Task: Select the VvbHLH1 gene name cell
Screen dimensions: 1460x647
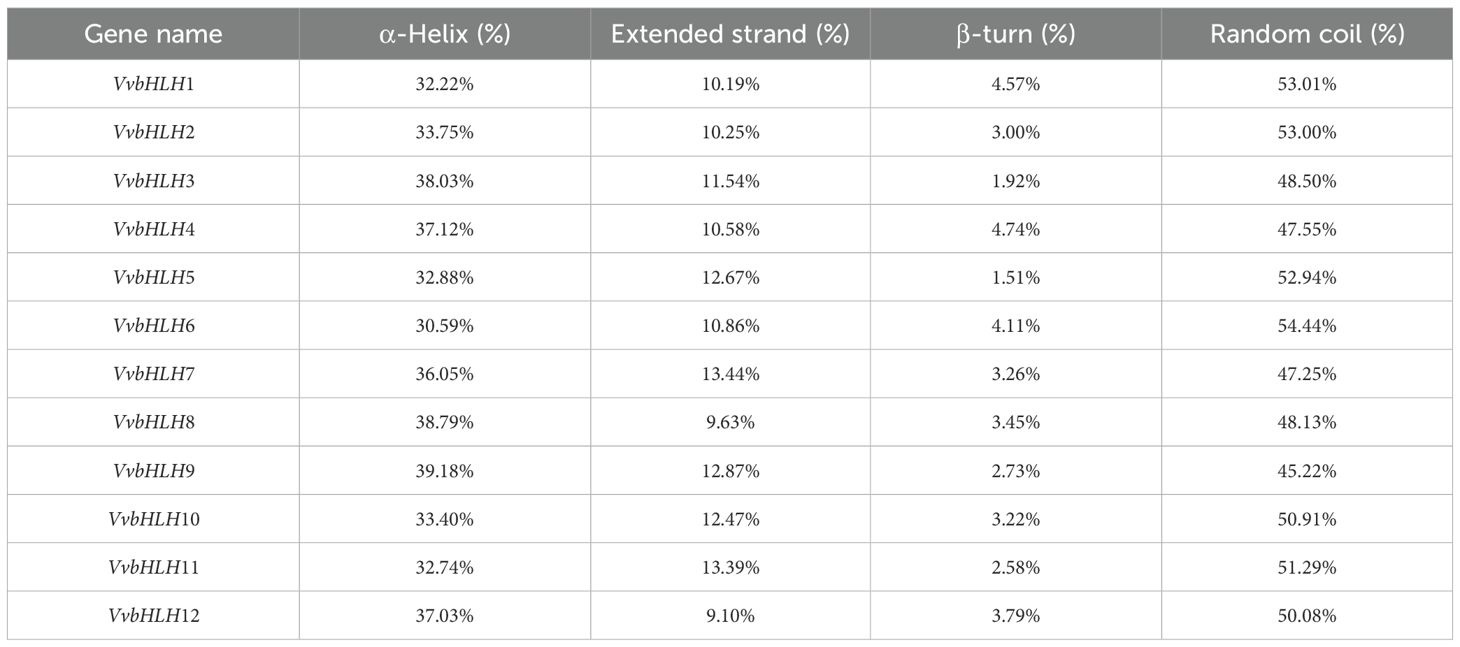Action: click(153, 84)
